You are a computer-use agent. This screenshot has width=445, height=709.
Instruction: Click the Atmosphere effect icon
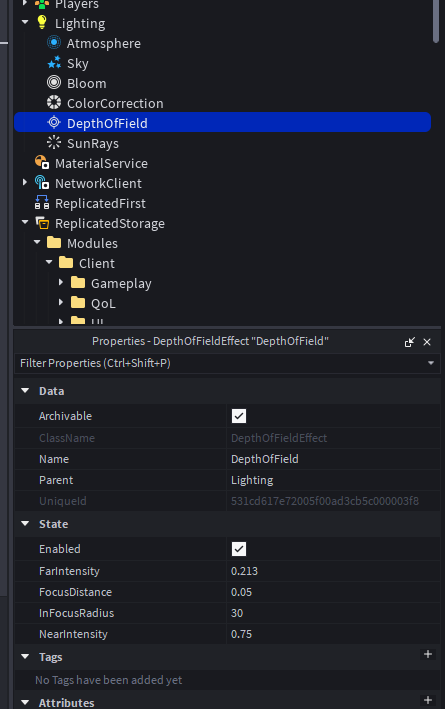tap(54, 43)
